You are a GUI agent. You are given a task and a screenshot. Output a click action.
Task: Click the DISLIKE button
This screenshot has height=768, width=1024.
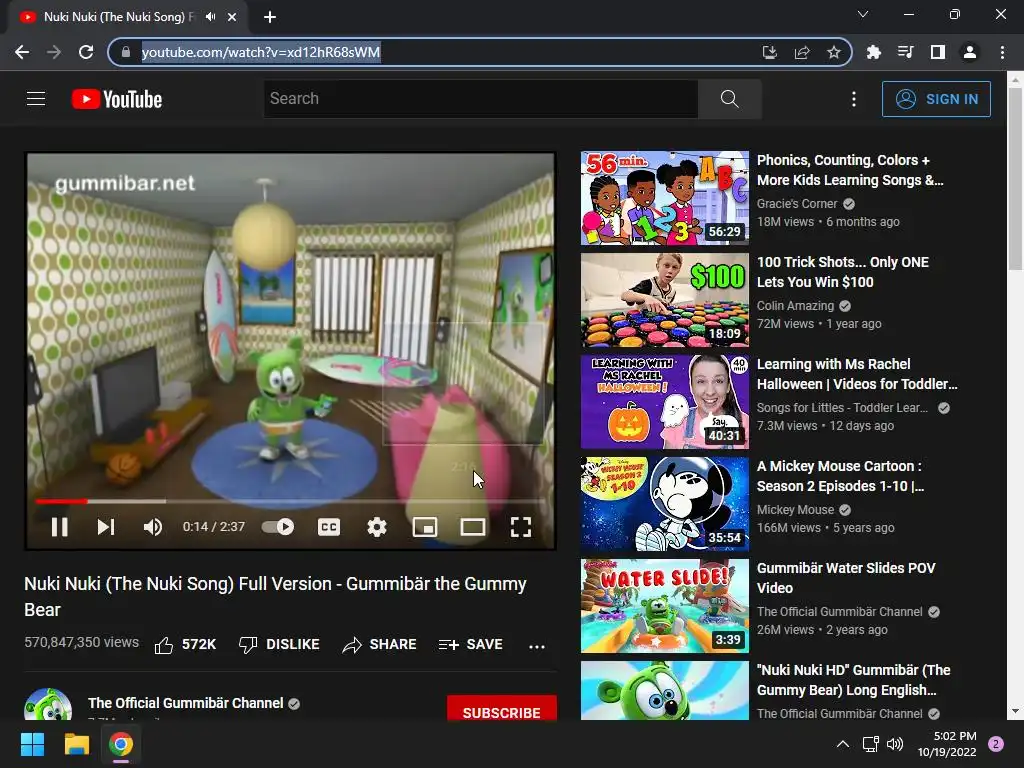279,645
